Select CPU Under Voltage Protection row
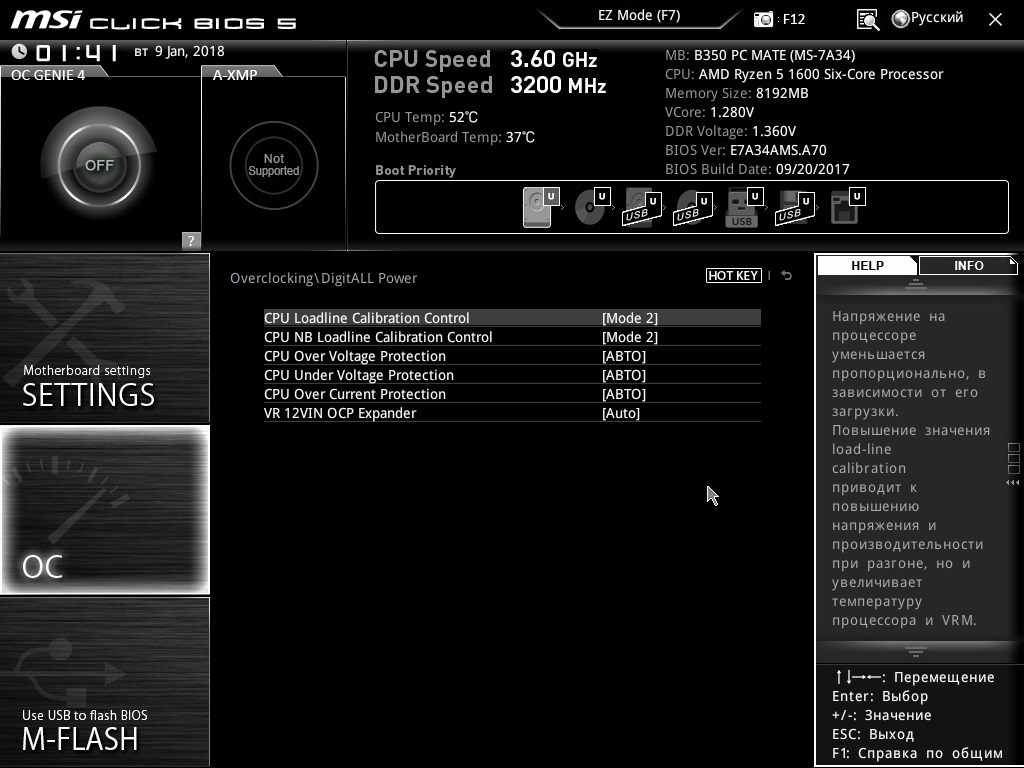This screenshot has height=768, width=1024. coord(512,375)
